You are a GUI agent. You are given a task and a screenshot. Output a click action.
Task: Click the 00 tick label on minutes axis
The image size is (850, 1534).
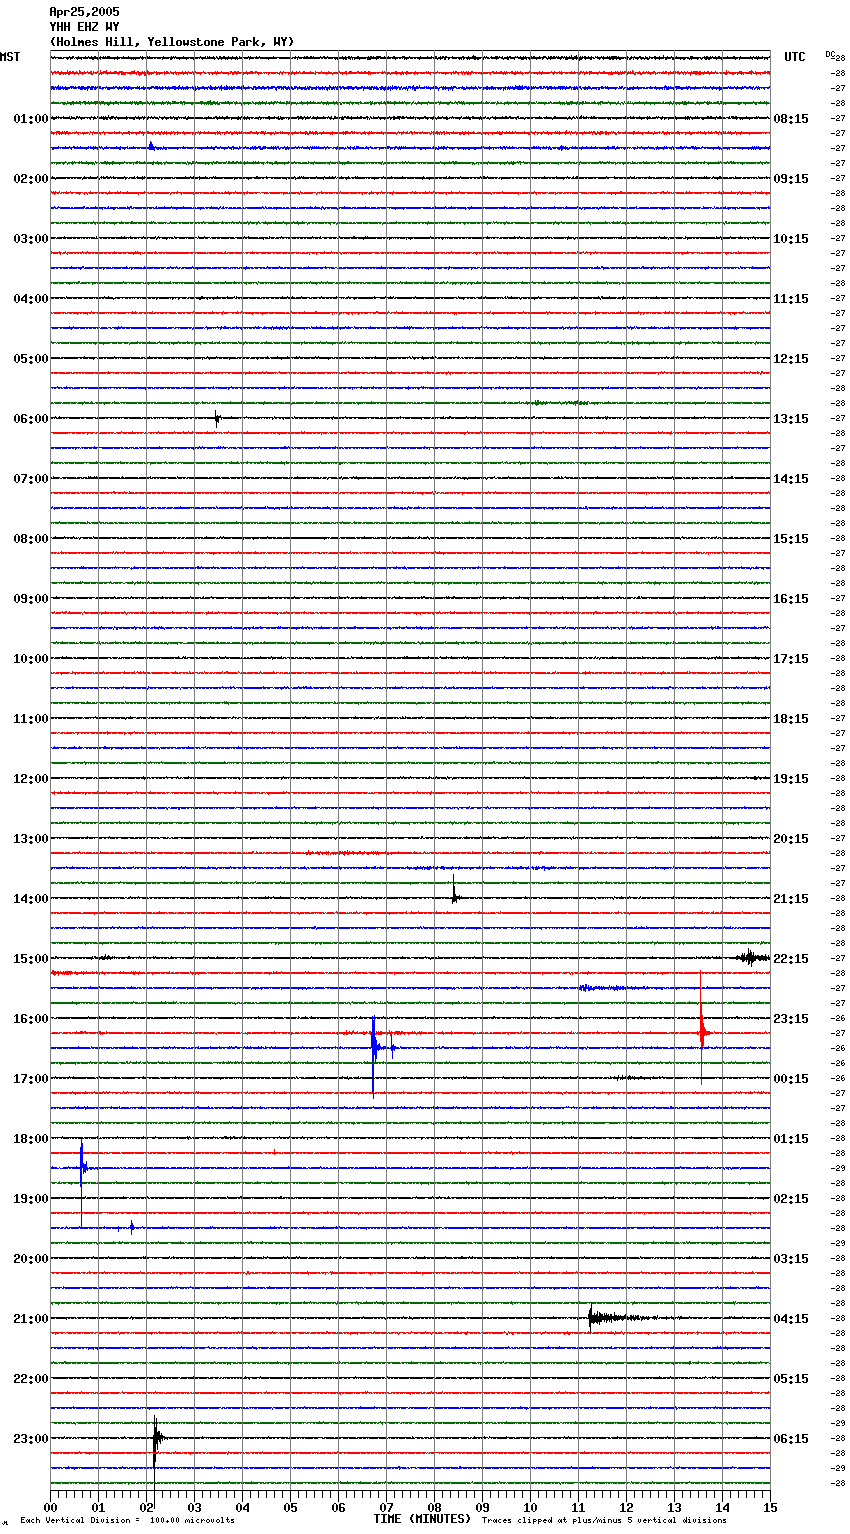click(50, 1507)
